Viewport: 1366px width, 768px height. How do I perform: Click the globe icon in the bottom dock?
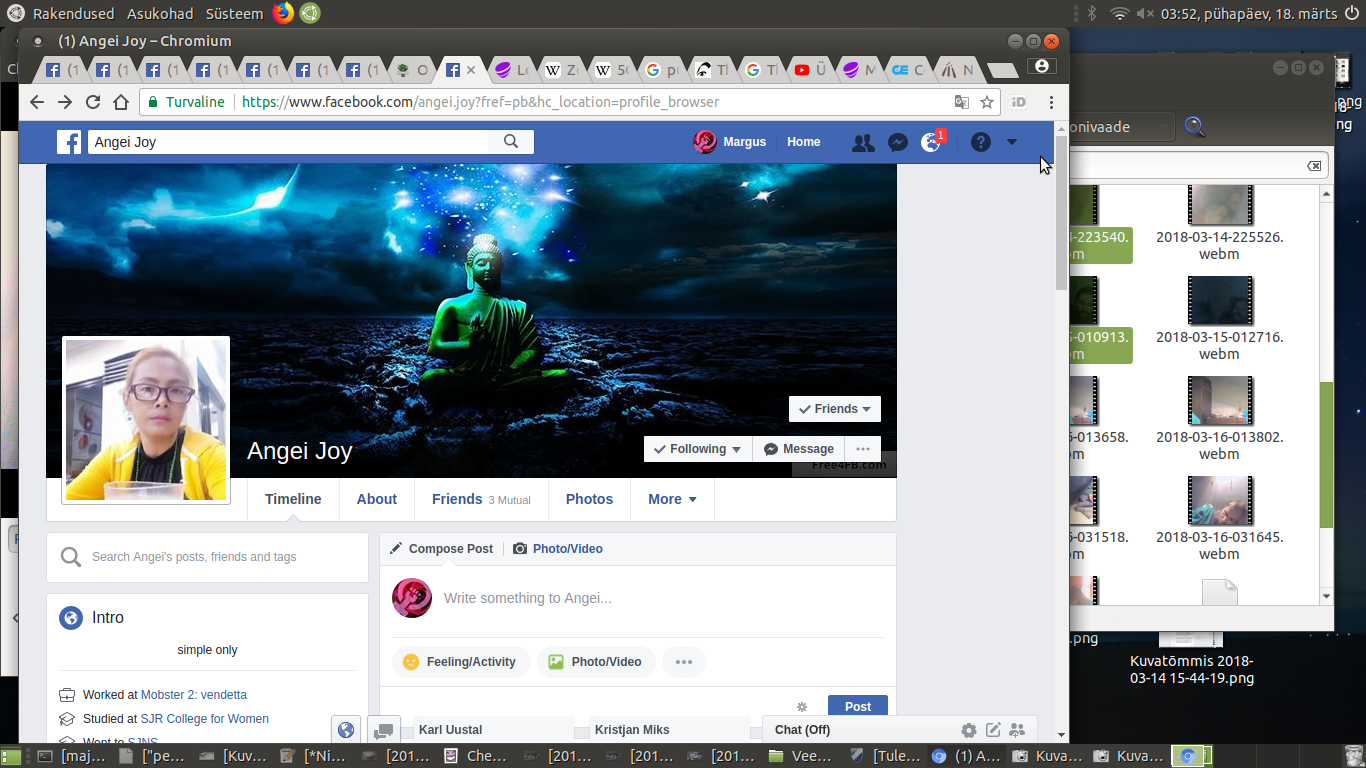tap(345, 731)
